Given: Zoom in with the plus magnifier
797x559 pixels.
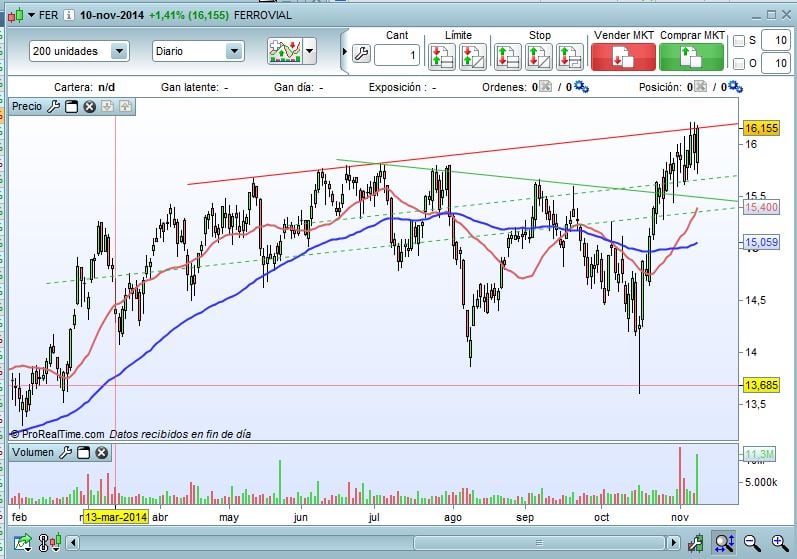Looking at the screenshot, I should click(780, 543).
